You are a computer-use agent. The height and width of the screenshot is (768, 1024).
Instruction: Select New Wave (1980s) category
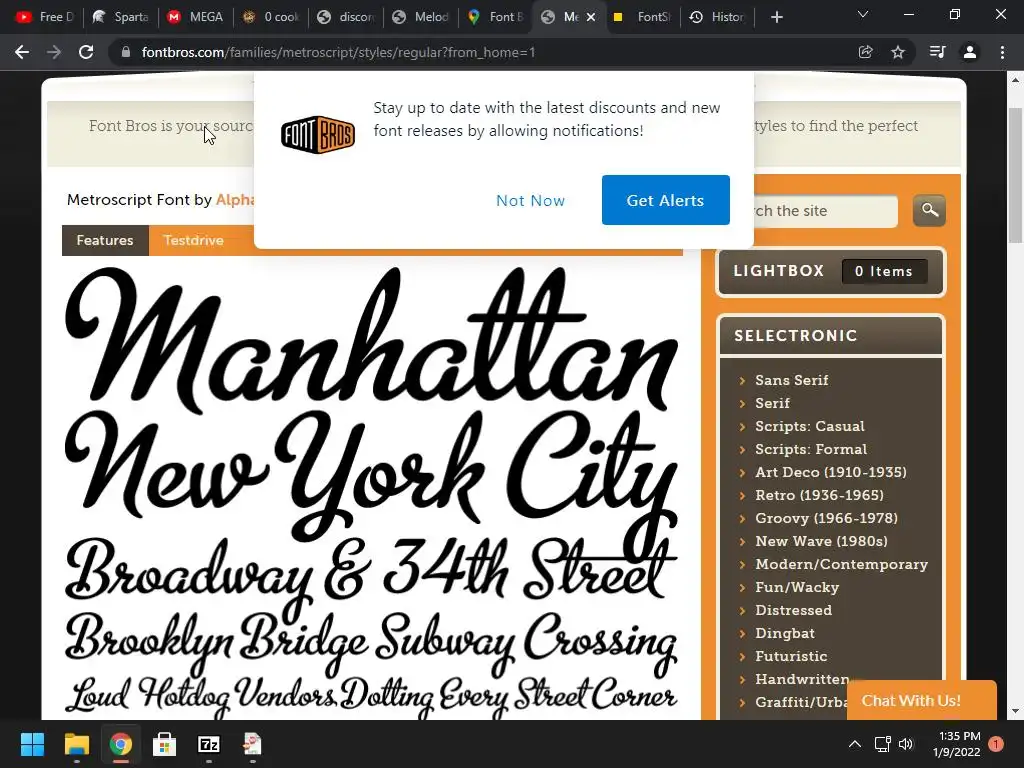point(822,541)
